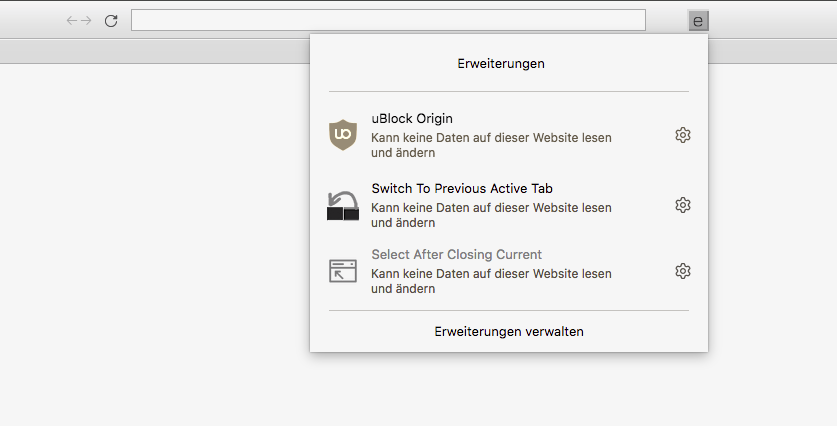Open Erweiterungen verwalten

point(509,332)
